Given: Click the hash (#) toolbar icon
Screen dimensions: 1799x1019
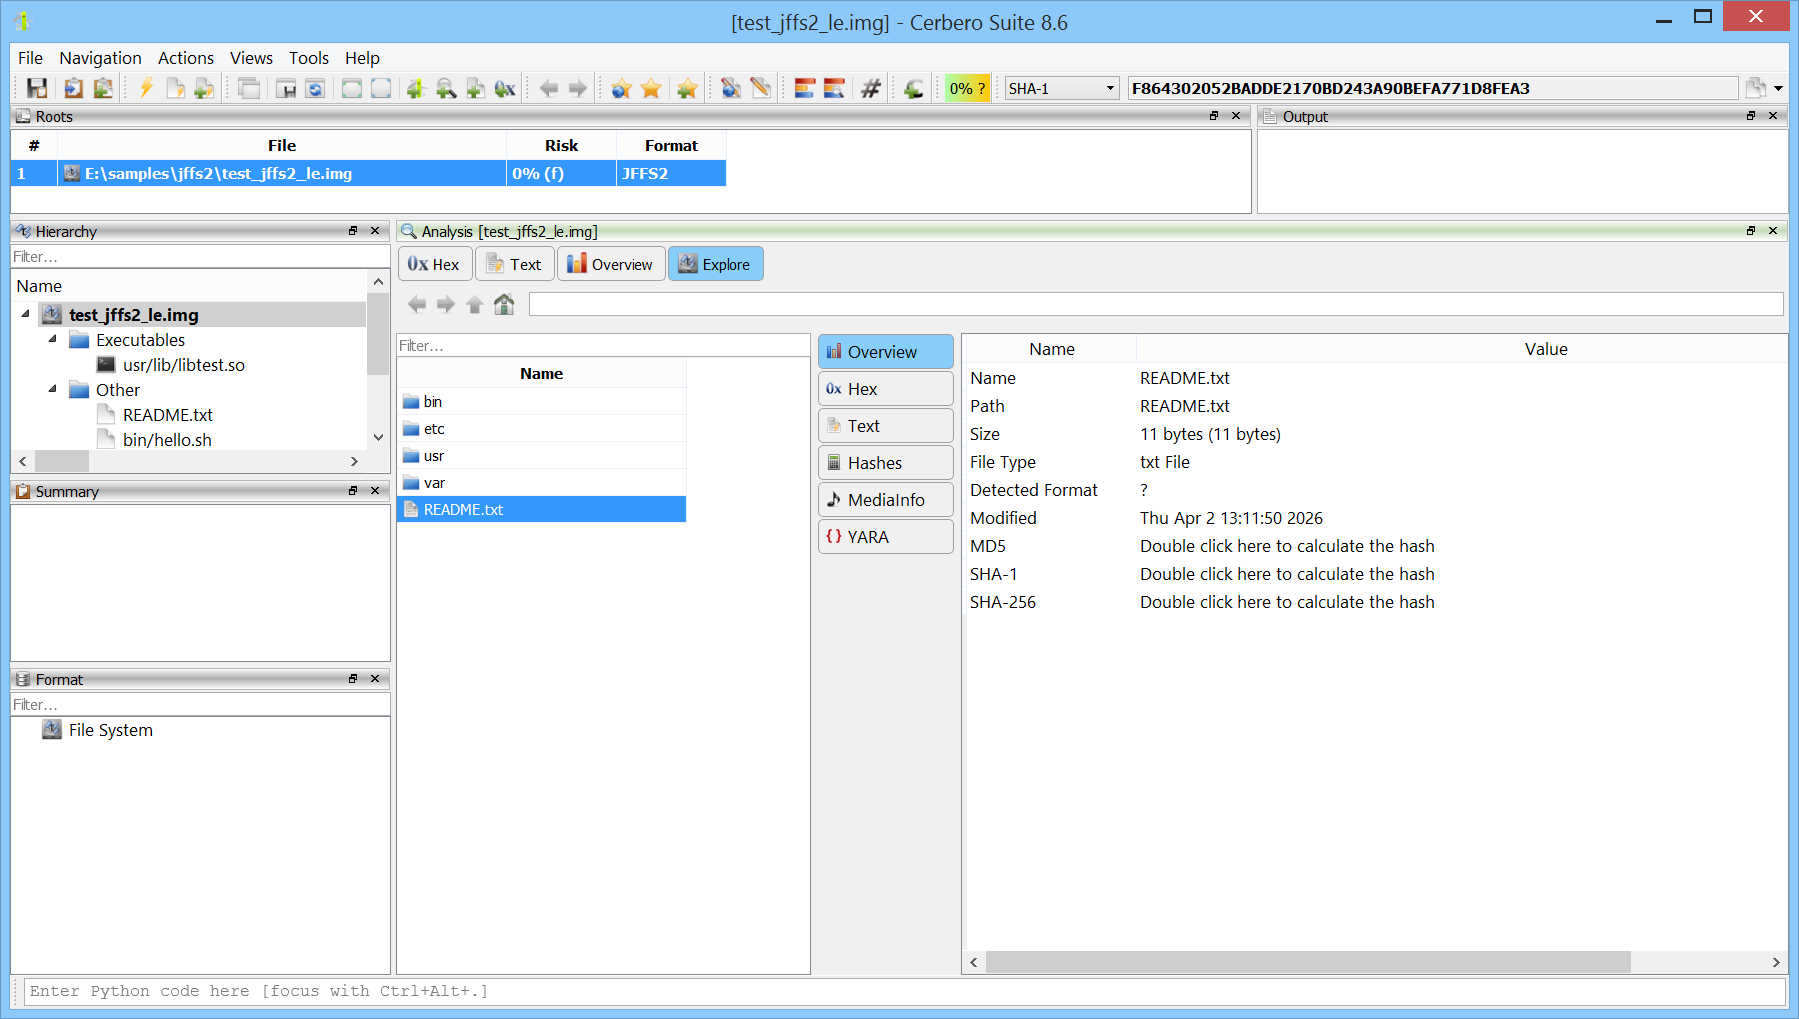Looking at the screenshot, I should 871,88.
